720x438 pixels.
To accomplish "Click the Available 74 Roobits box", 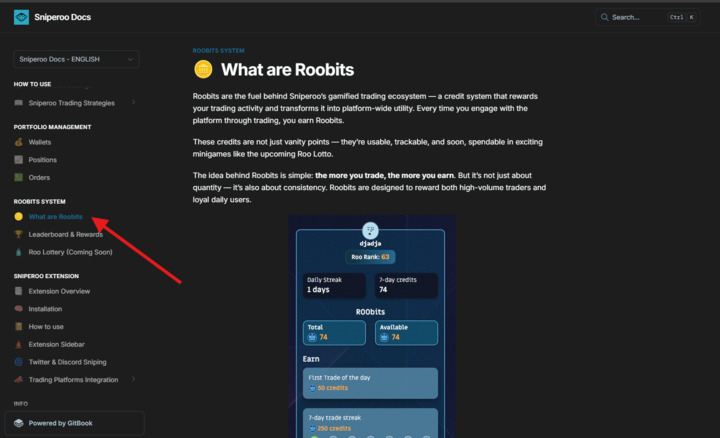I will 406,332.
